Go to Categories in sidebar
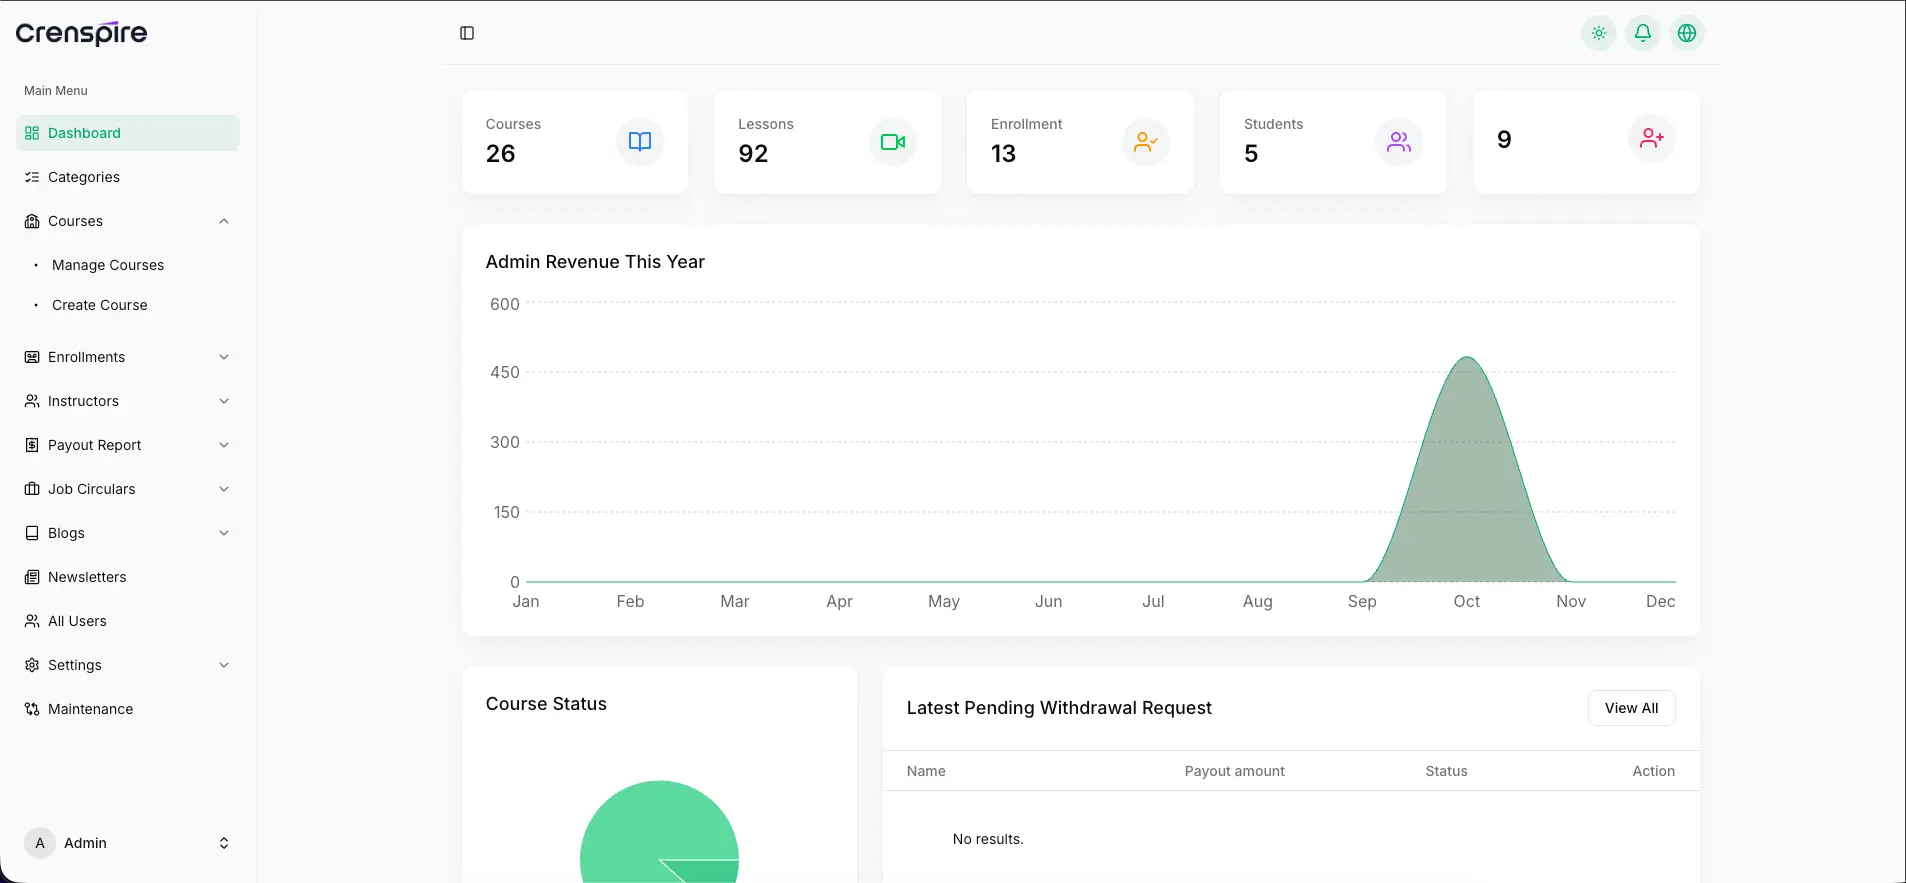 tap(84, 177)
